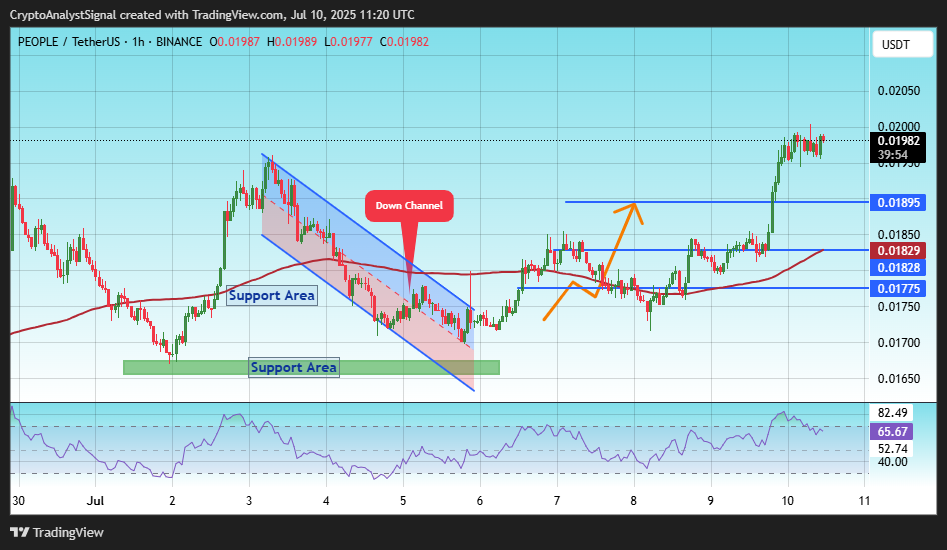Click the 0.01700 price axis tick
Viewport: 947px width, 550px height.
tap(899, 343)
